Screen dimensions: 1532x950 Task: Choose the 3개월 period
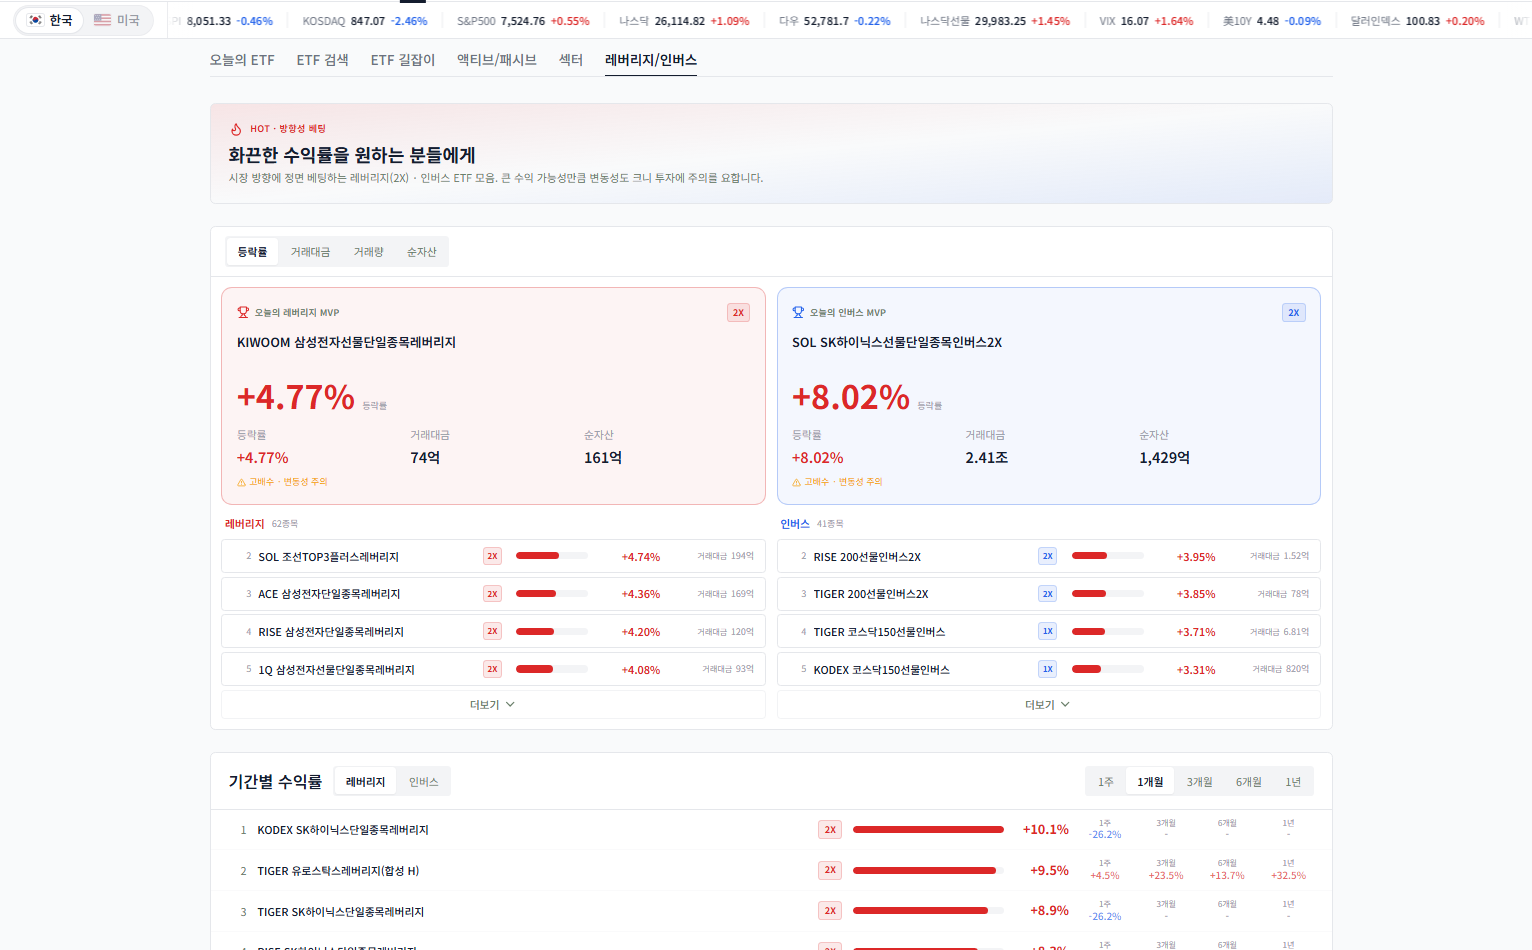1200,782
